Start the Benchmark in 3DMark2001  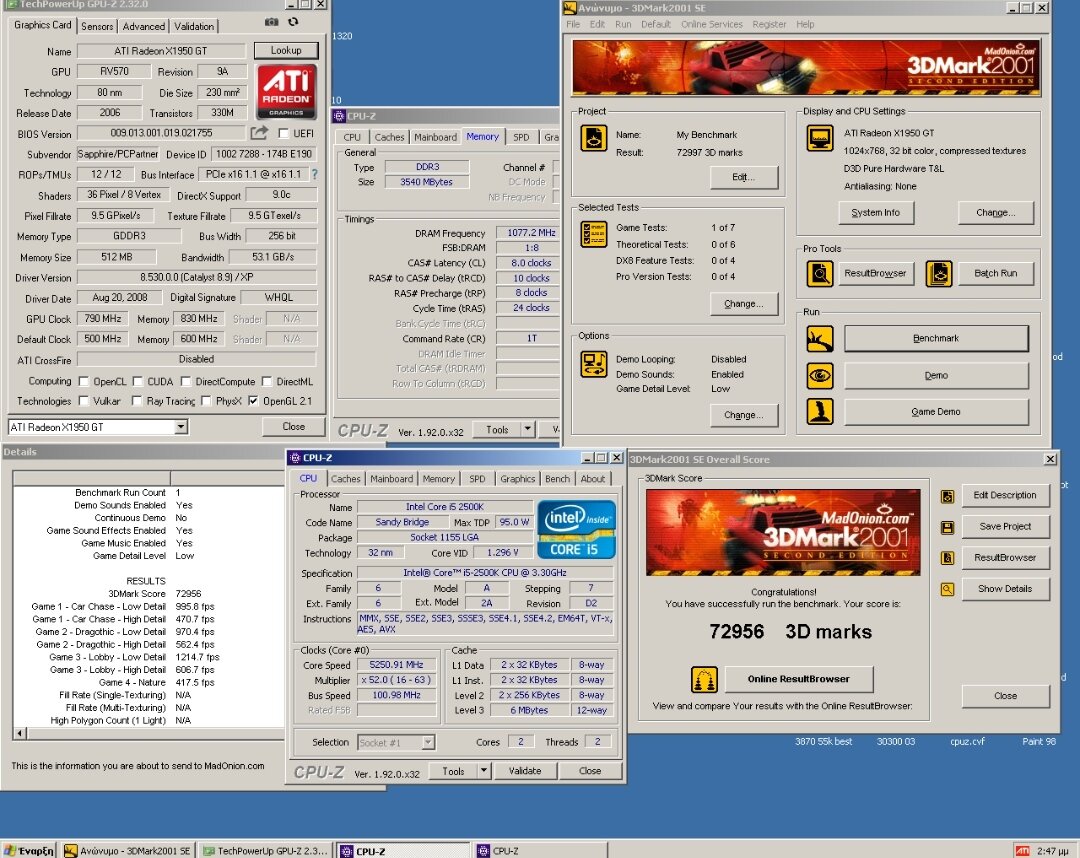coord(935,339)
